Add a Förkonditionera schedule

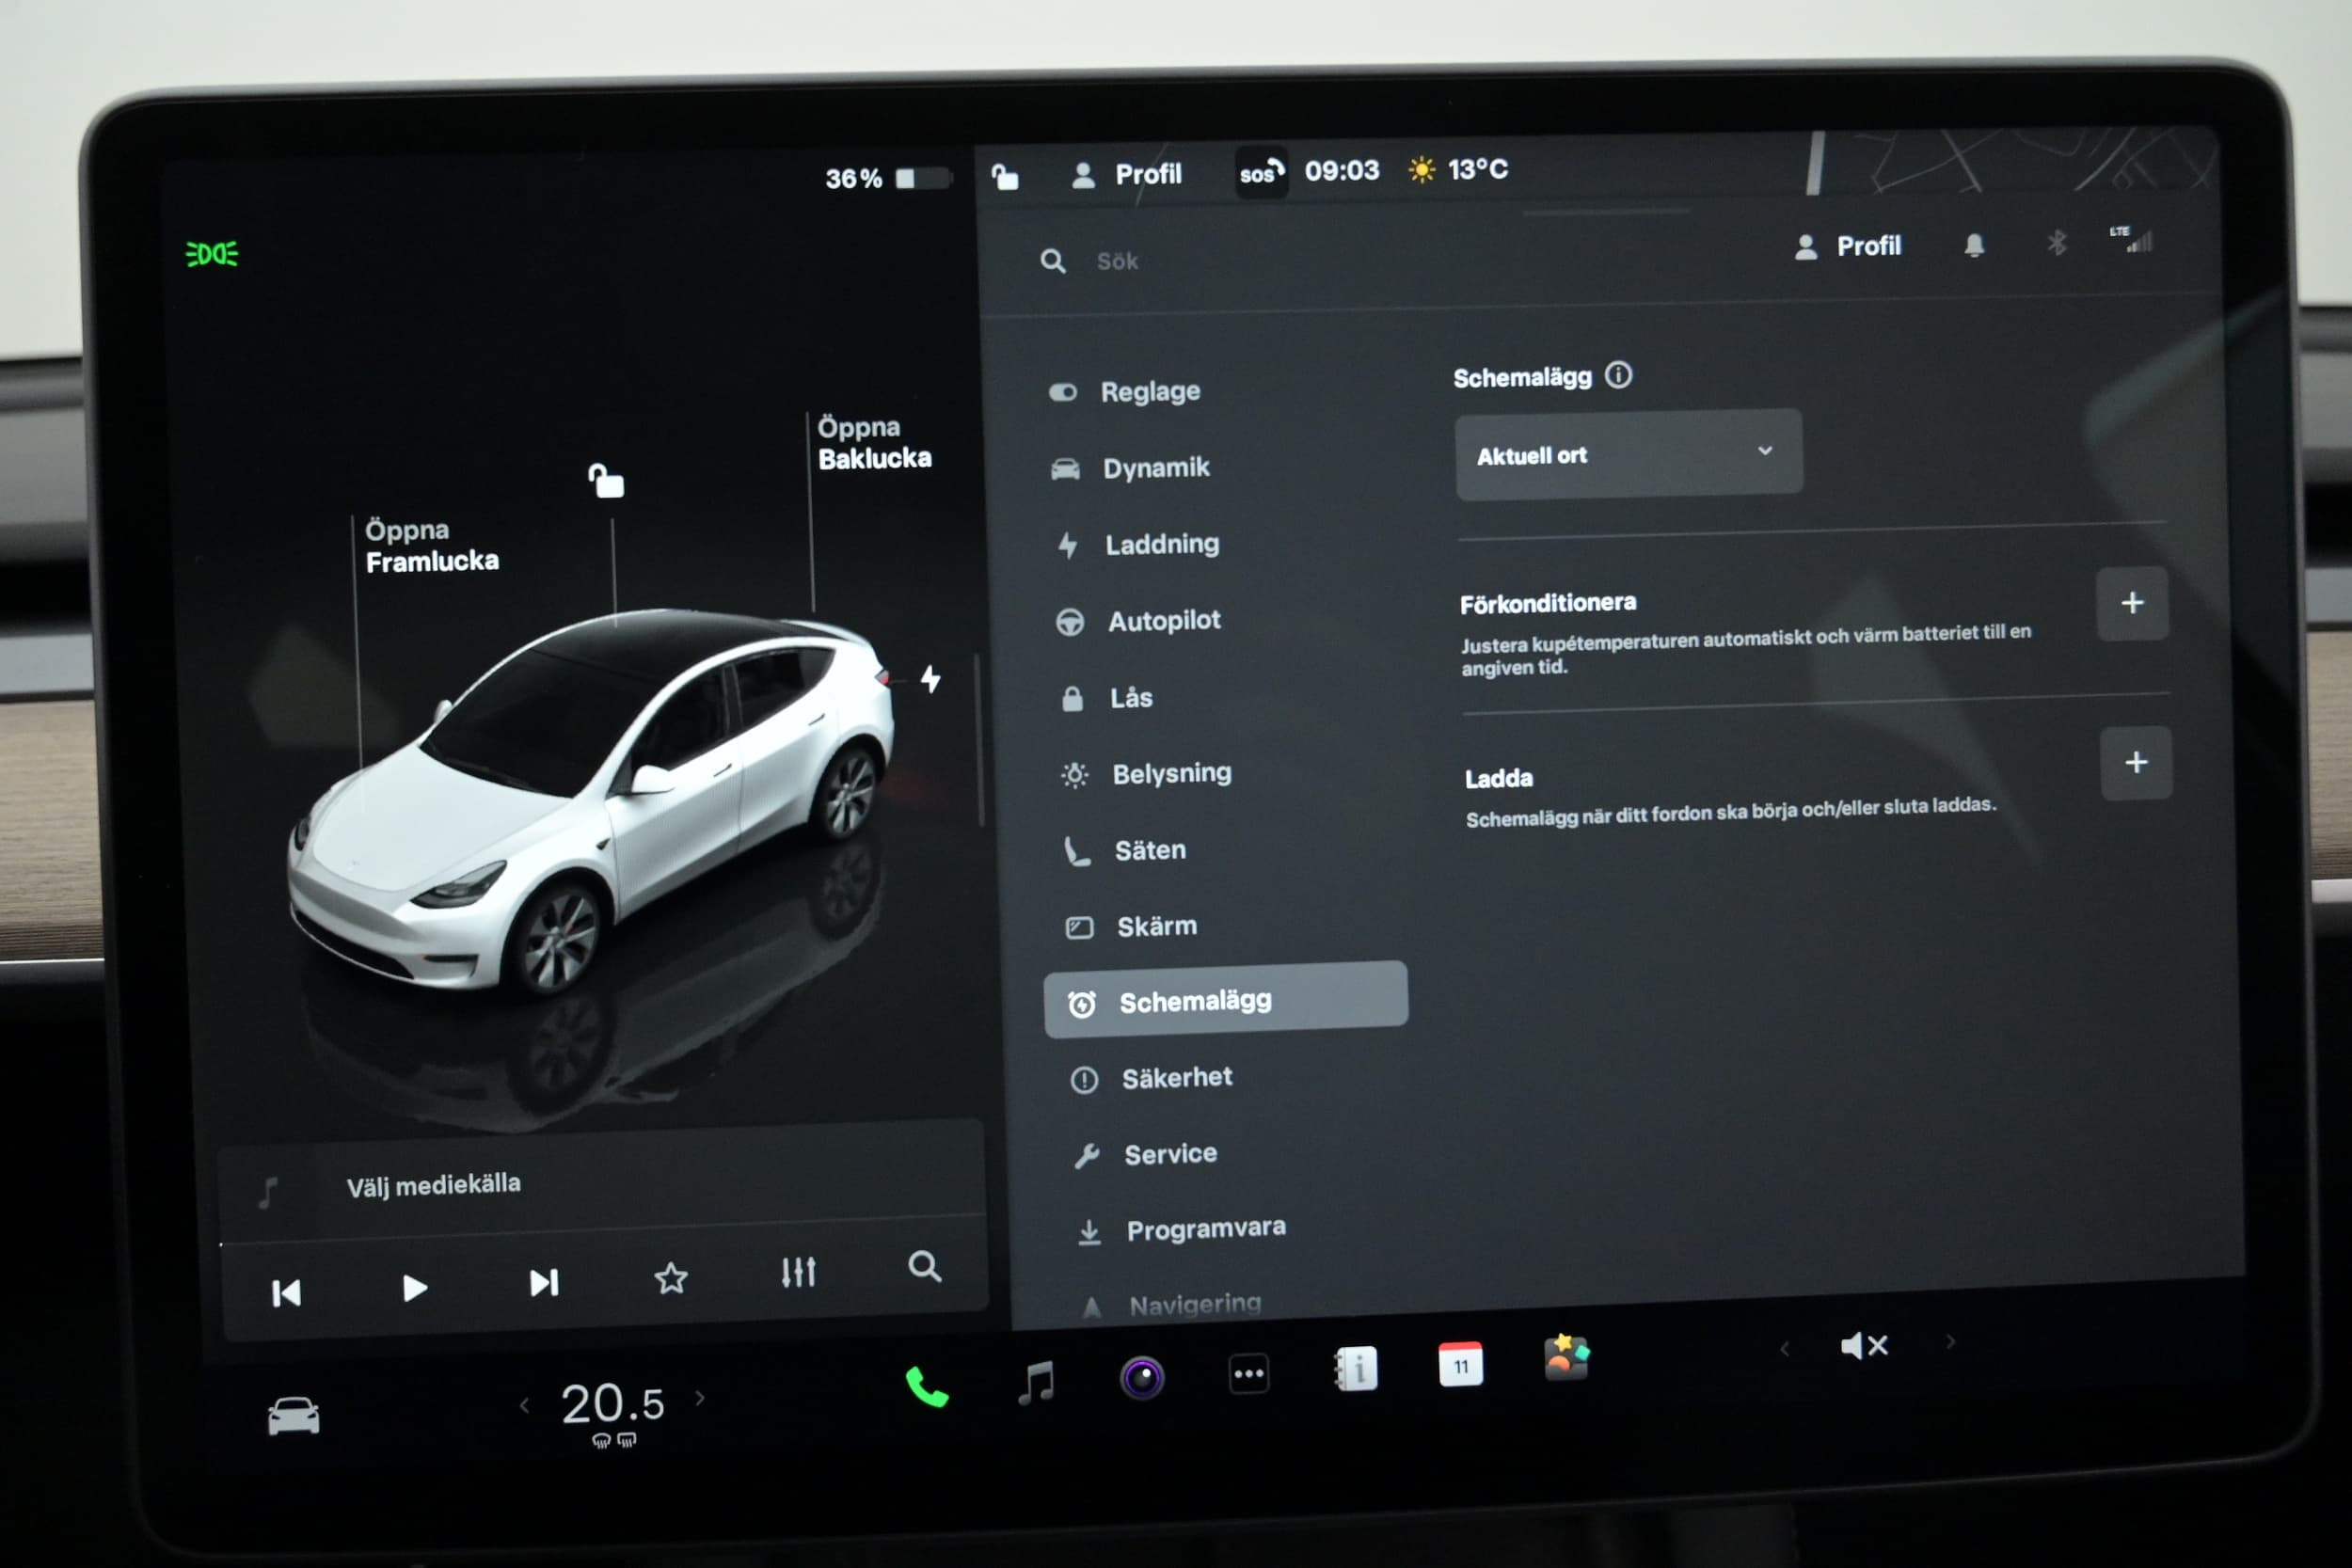coord(2131,603)
